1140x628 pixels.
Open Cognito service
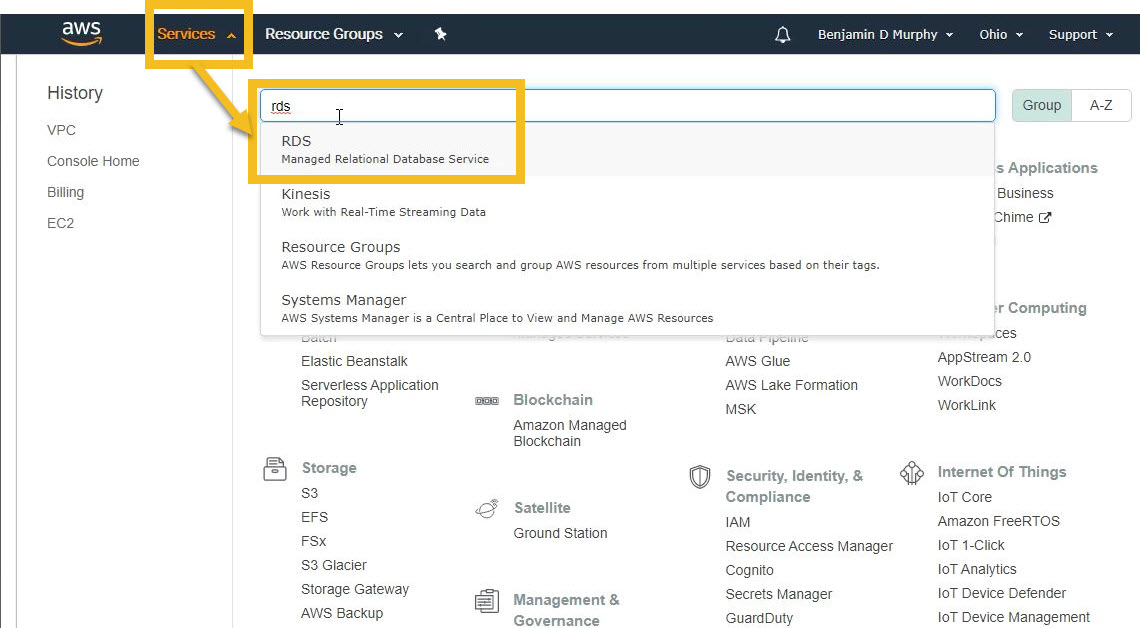(x=749, y=571)
